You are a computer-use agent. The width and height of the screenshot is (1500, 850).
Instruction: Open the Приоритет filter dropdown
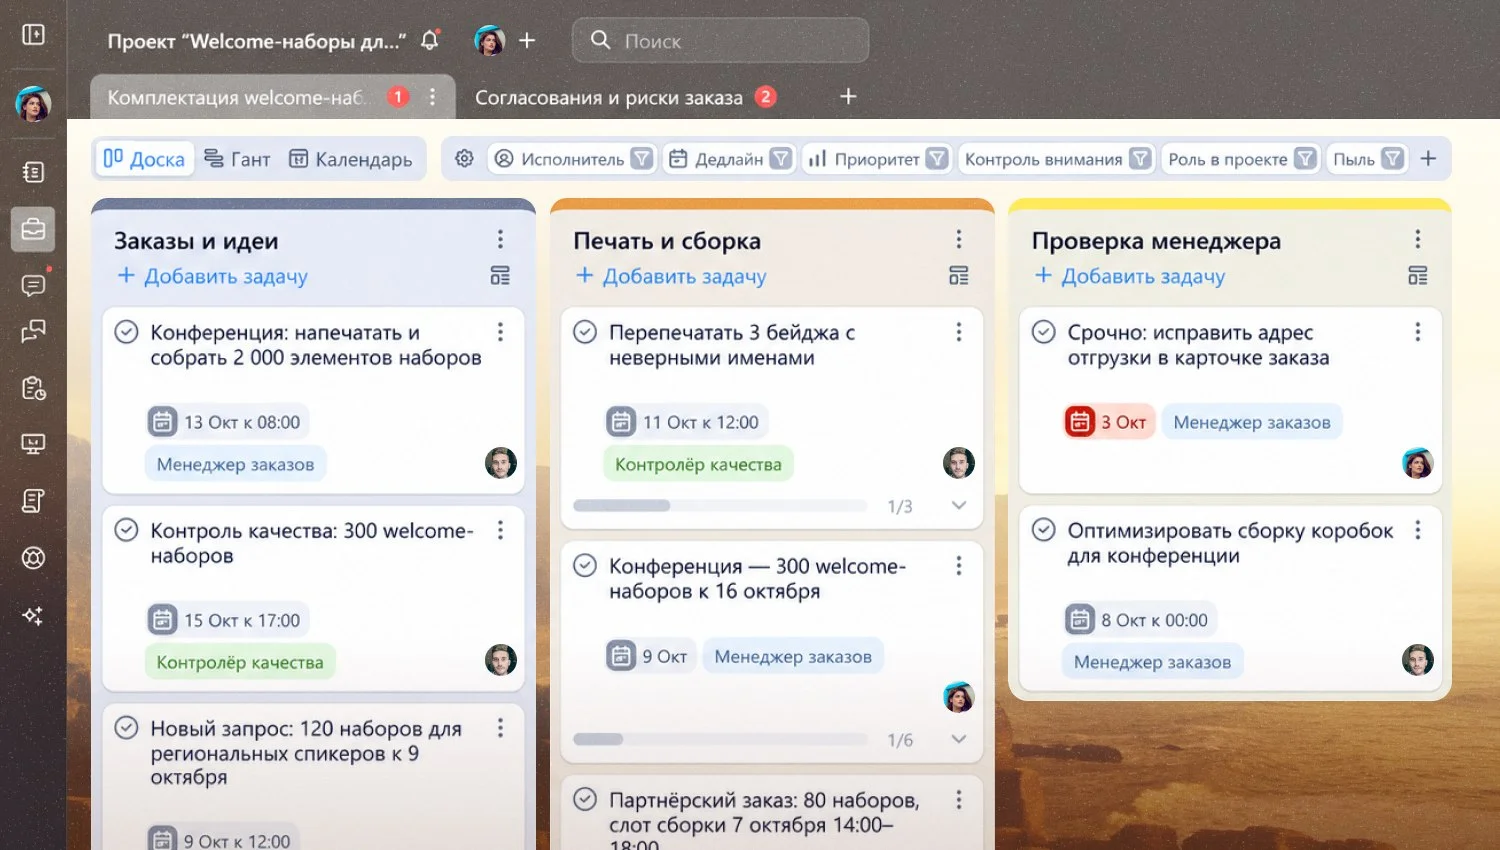point(877,159)
